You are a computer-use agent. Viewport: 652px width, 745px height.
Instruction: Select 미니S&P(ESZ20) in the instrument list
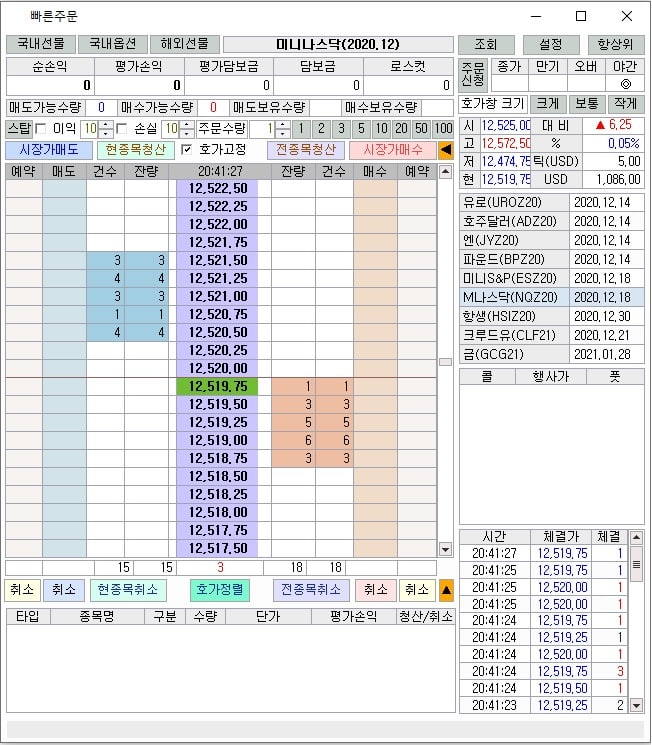514,279
